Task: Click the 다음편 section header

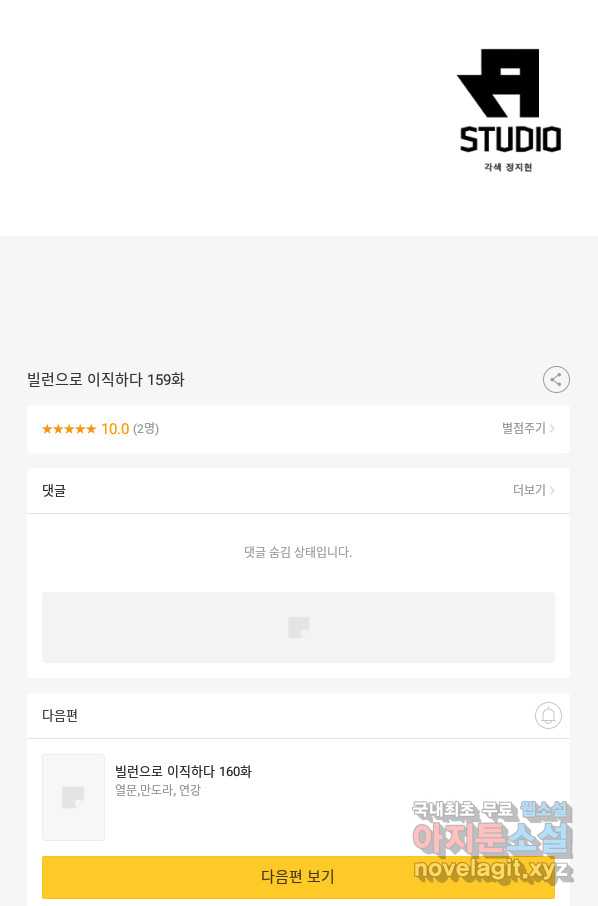Action: [60, 715]
